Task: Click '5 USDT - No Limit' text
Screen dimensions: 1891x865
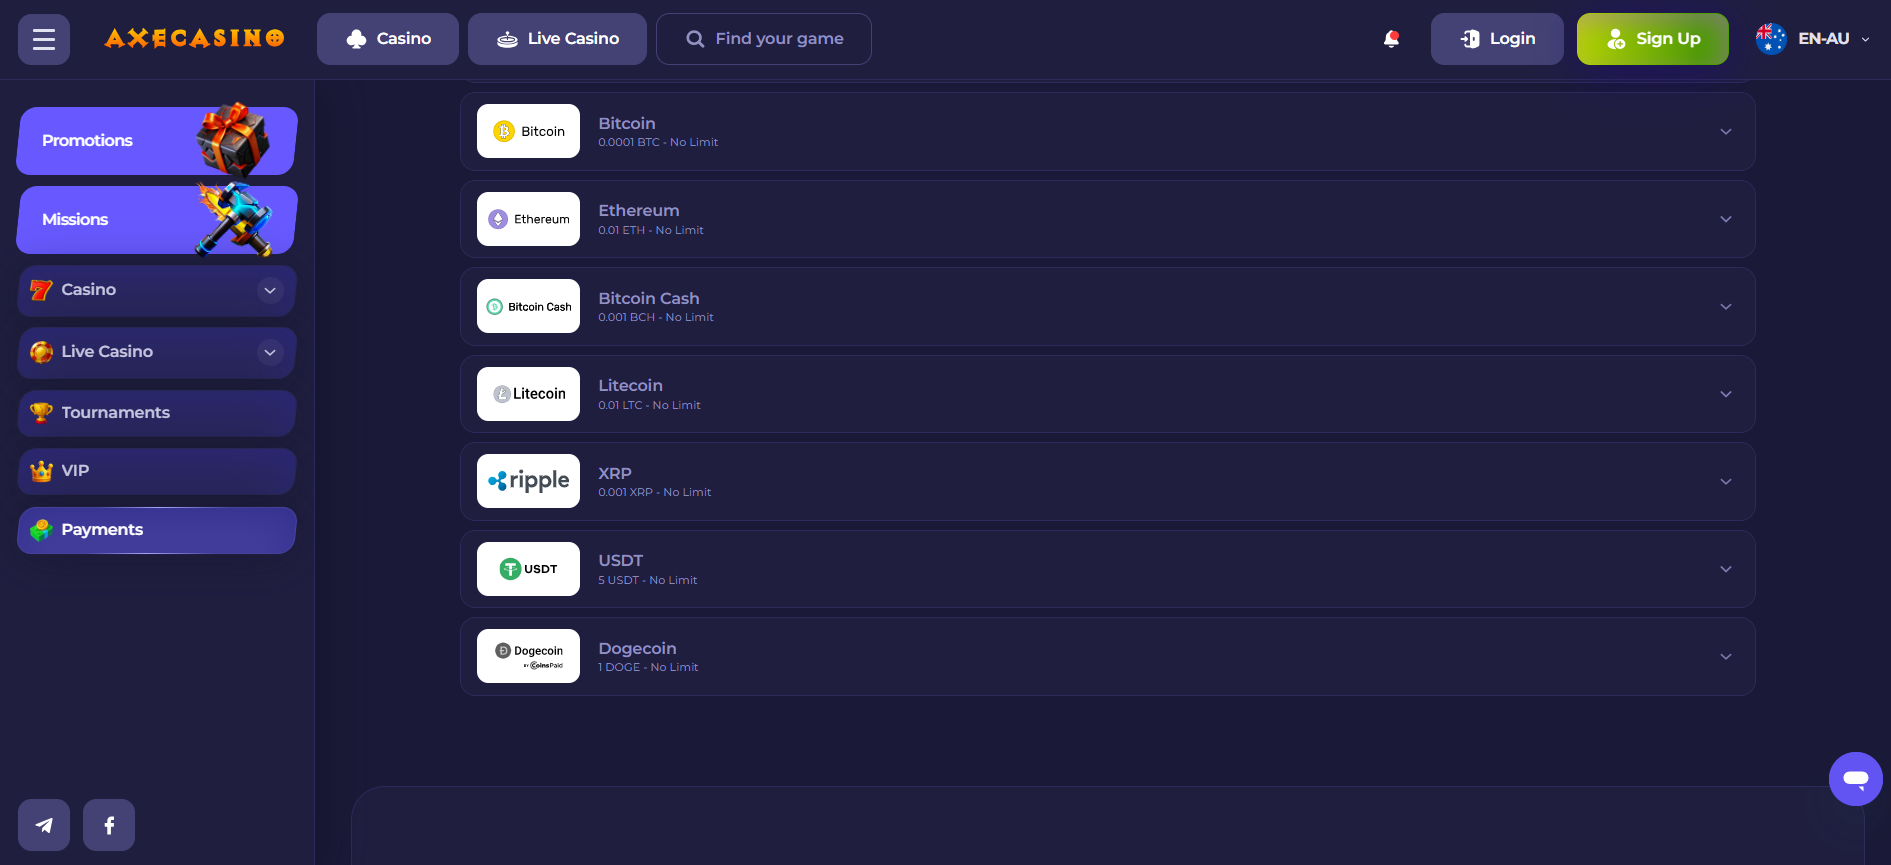Action: click(x=648, y=580)
